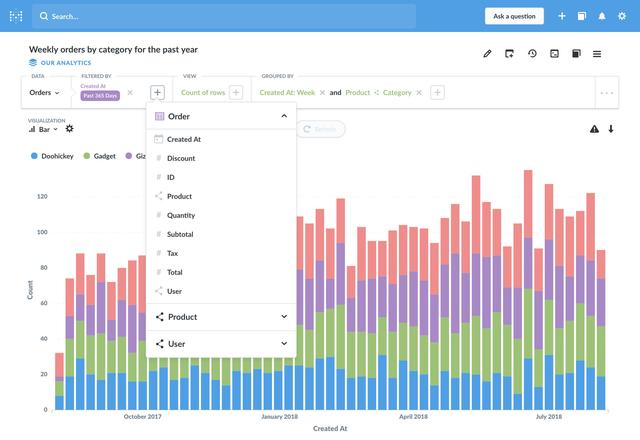Download results arrow icon
Image resolution: width=640 pixels, height=440 pixels.
click(611, 129)
